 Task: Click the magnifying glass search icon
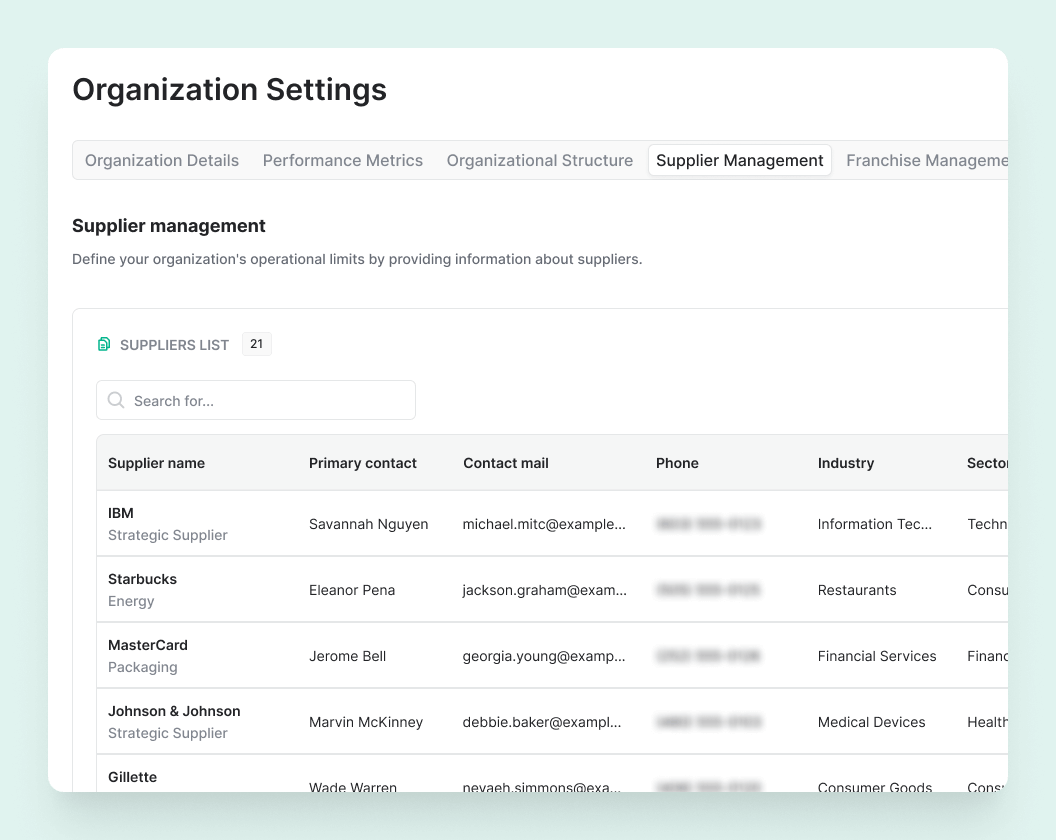click(x=116, y=401)
